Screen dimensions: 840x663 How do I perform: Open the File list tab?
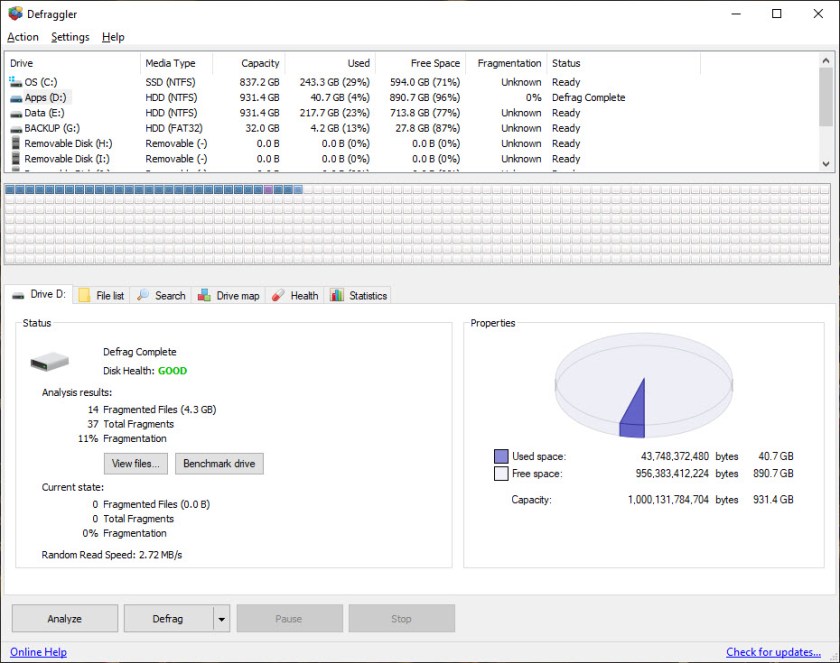101,295
